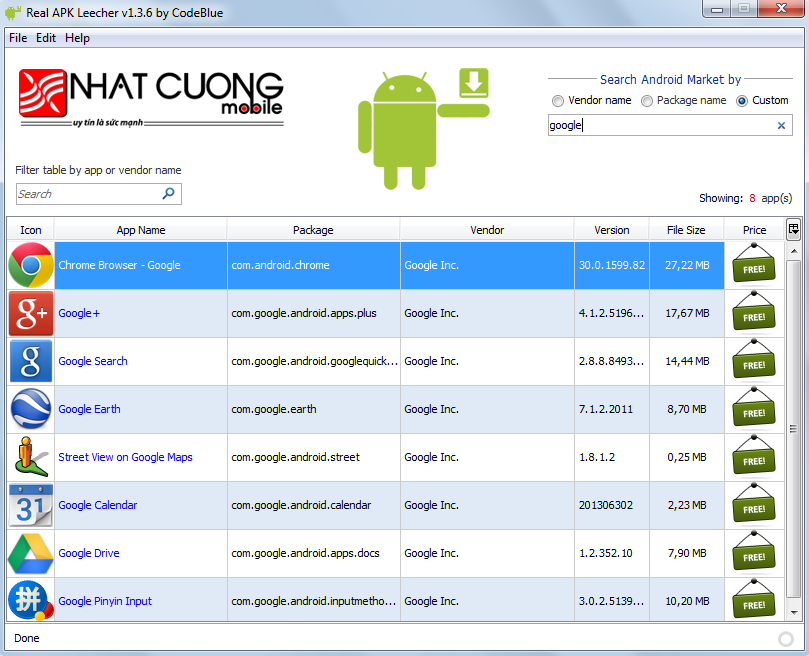
Task: Open the column chooser dropdown button
Action: click(794, 229)
